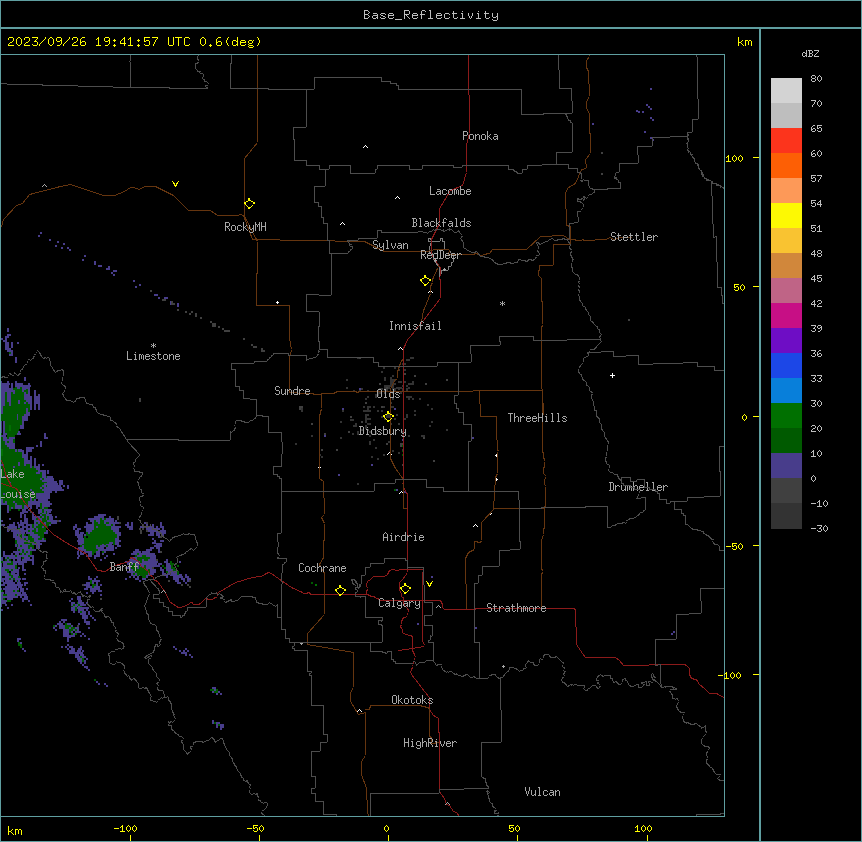Click the 2023/09/26 19:41:57 UTC timestamp
Viewport: 862px width, 842px height.
click(99, 42)
